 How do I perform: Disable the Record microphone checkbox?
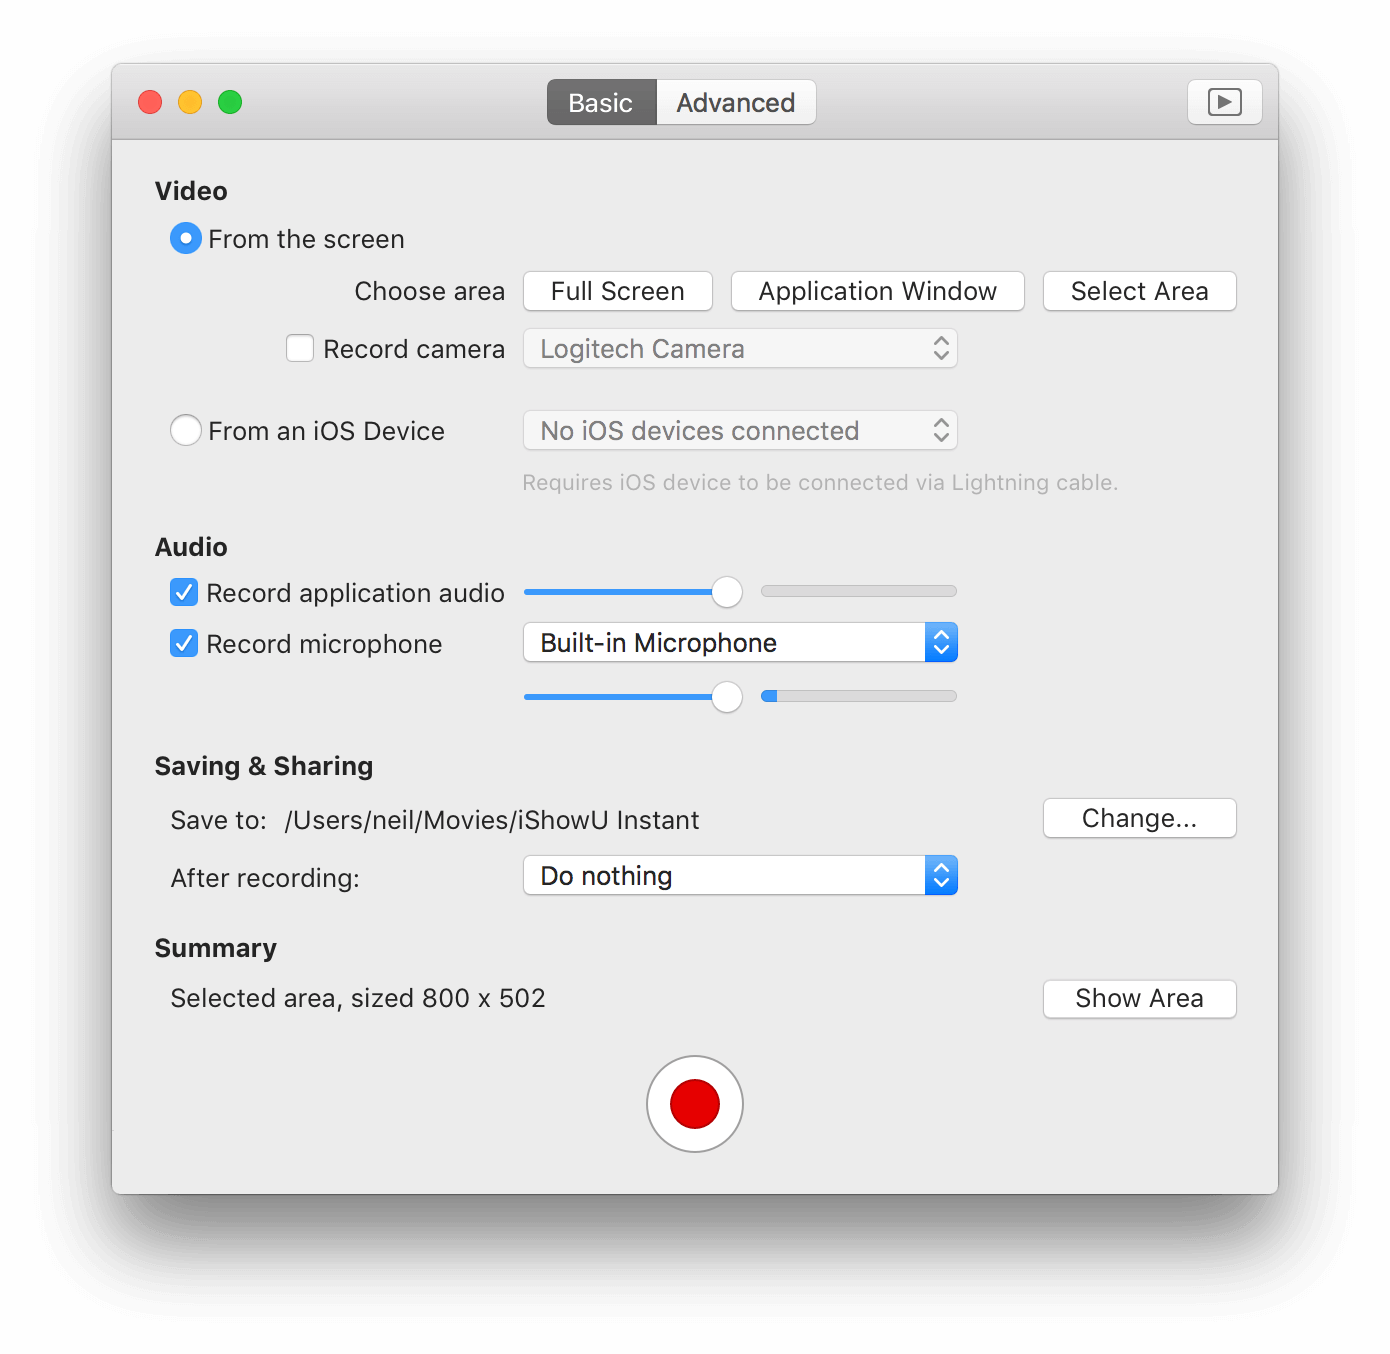[184, 643]
